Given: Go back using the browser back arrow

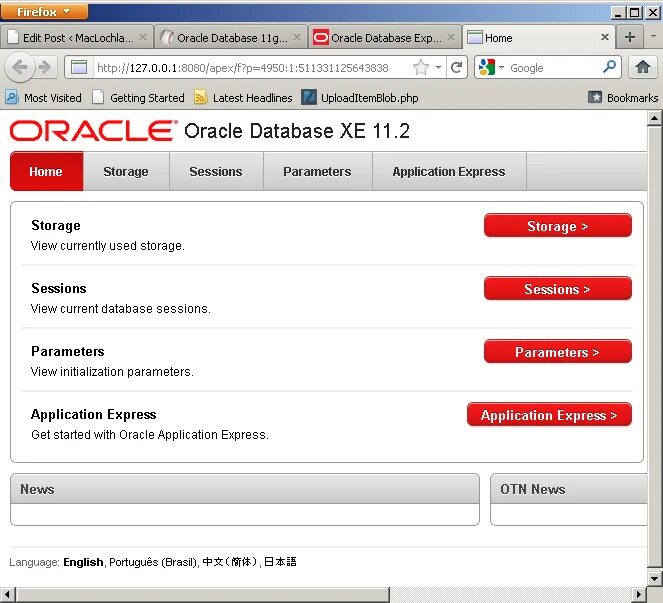Looking at the screenshot, I should 19,67.
